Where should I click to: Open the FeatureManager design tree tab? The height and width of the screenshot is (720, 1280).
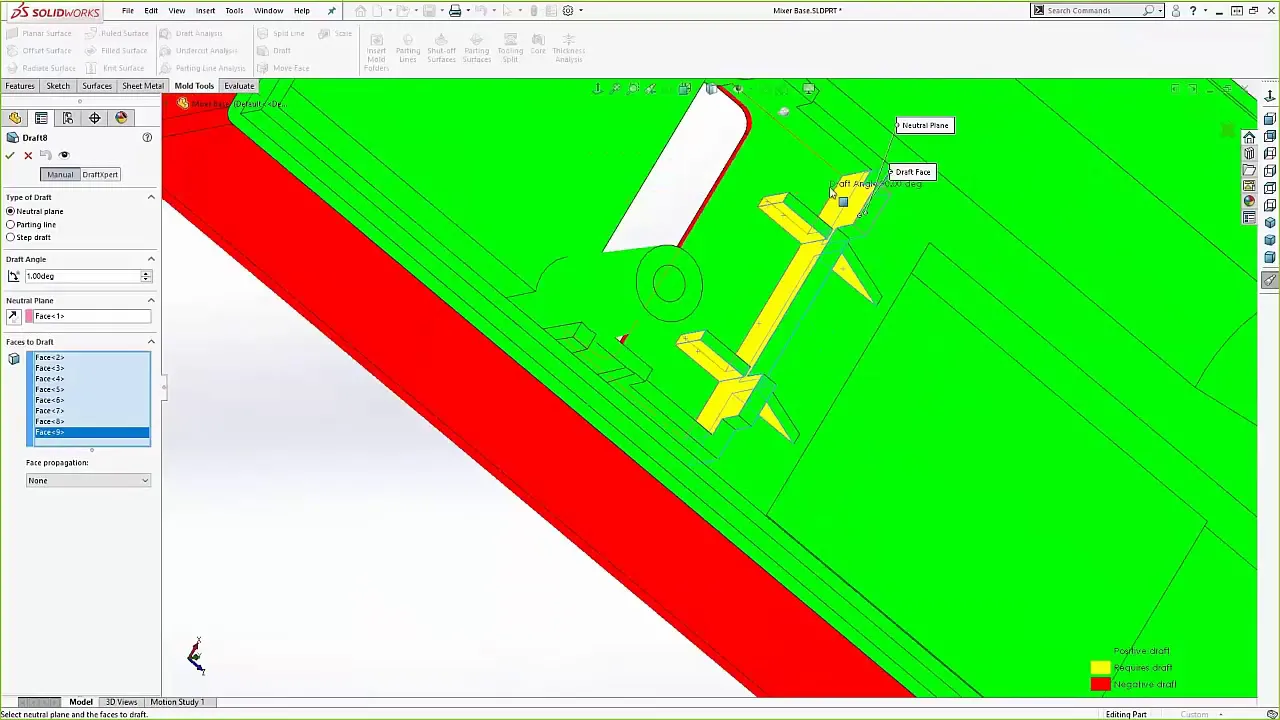14,118
